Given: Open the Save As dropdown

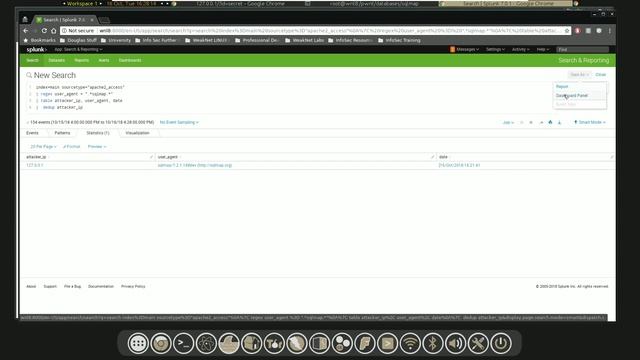Looking at the screenshot, I should click(x=580, y=75).
